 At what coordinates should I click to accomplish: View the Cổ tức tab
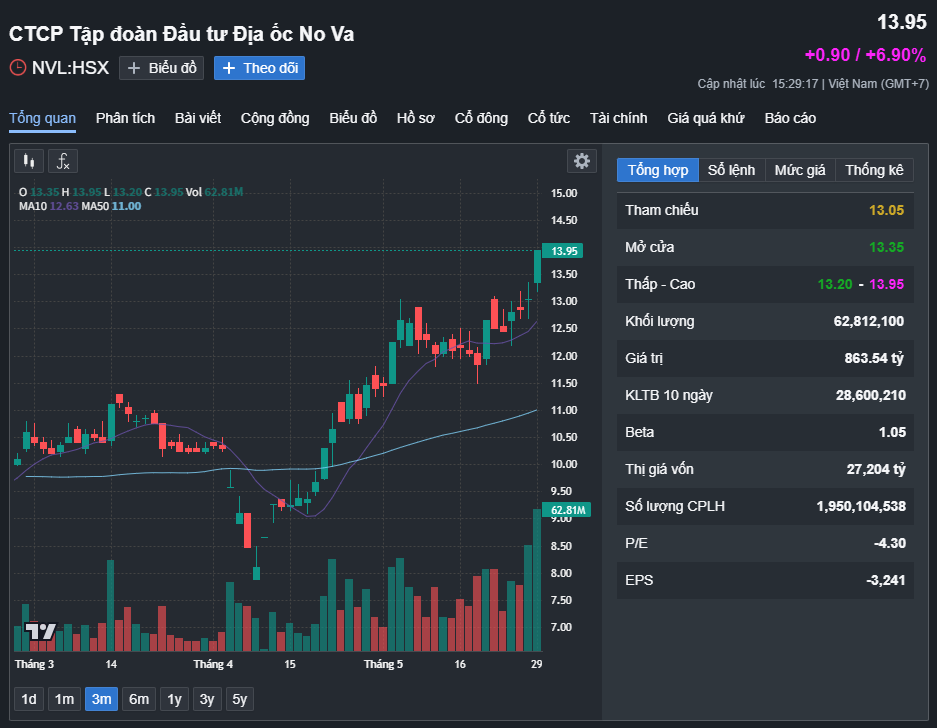549,118
